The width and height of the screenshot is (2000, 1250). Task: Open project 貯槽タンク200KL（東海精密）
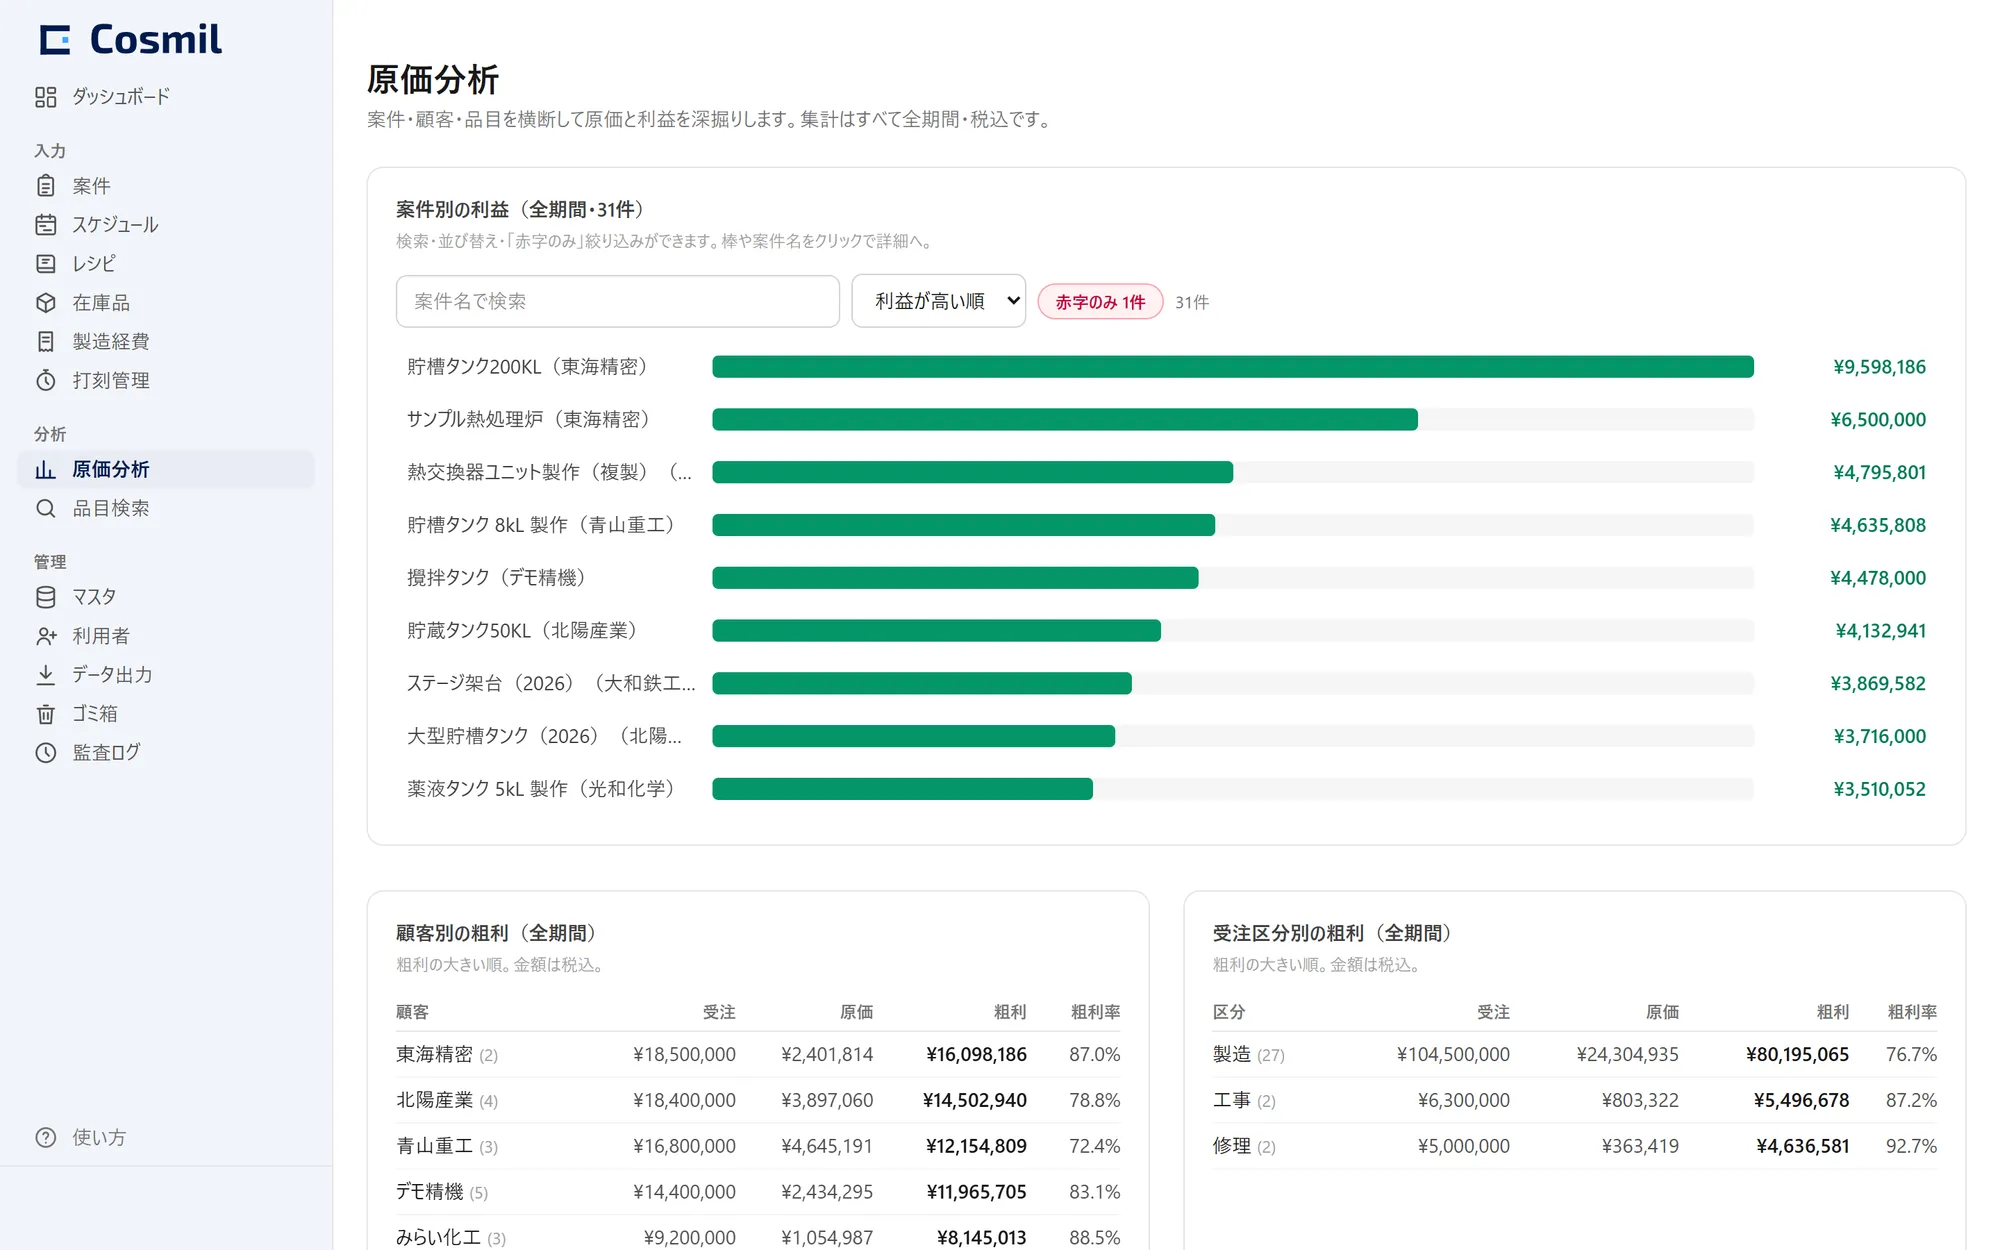pyautogui.click(x=528, y=367)
